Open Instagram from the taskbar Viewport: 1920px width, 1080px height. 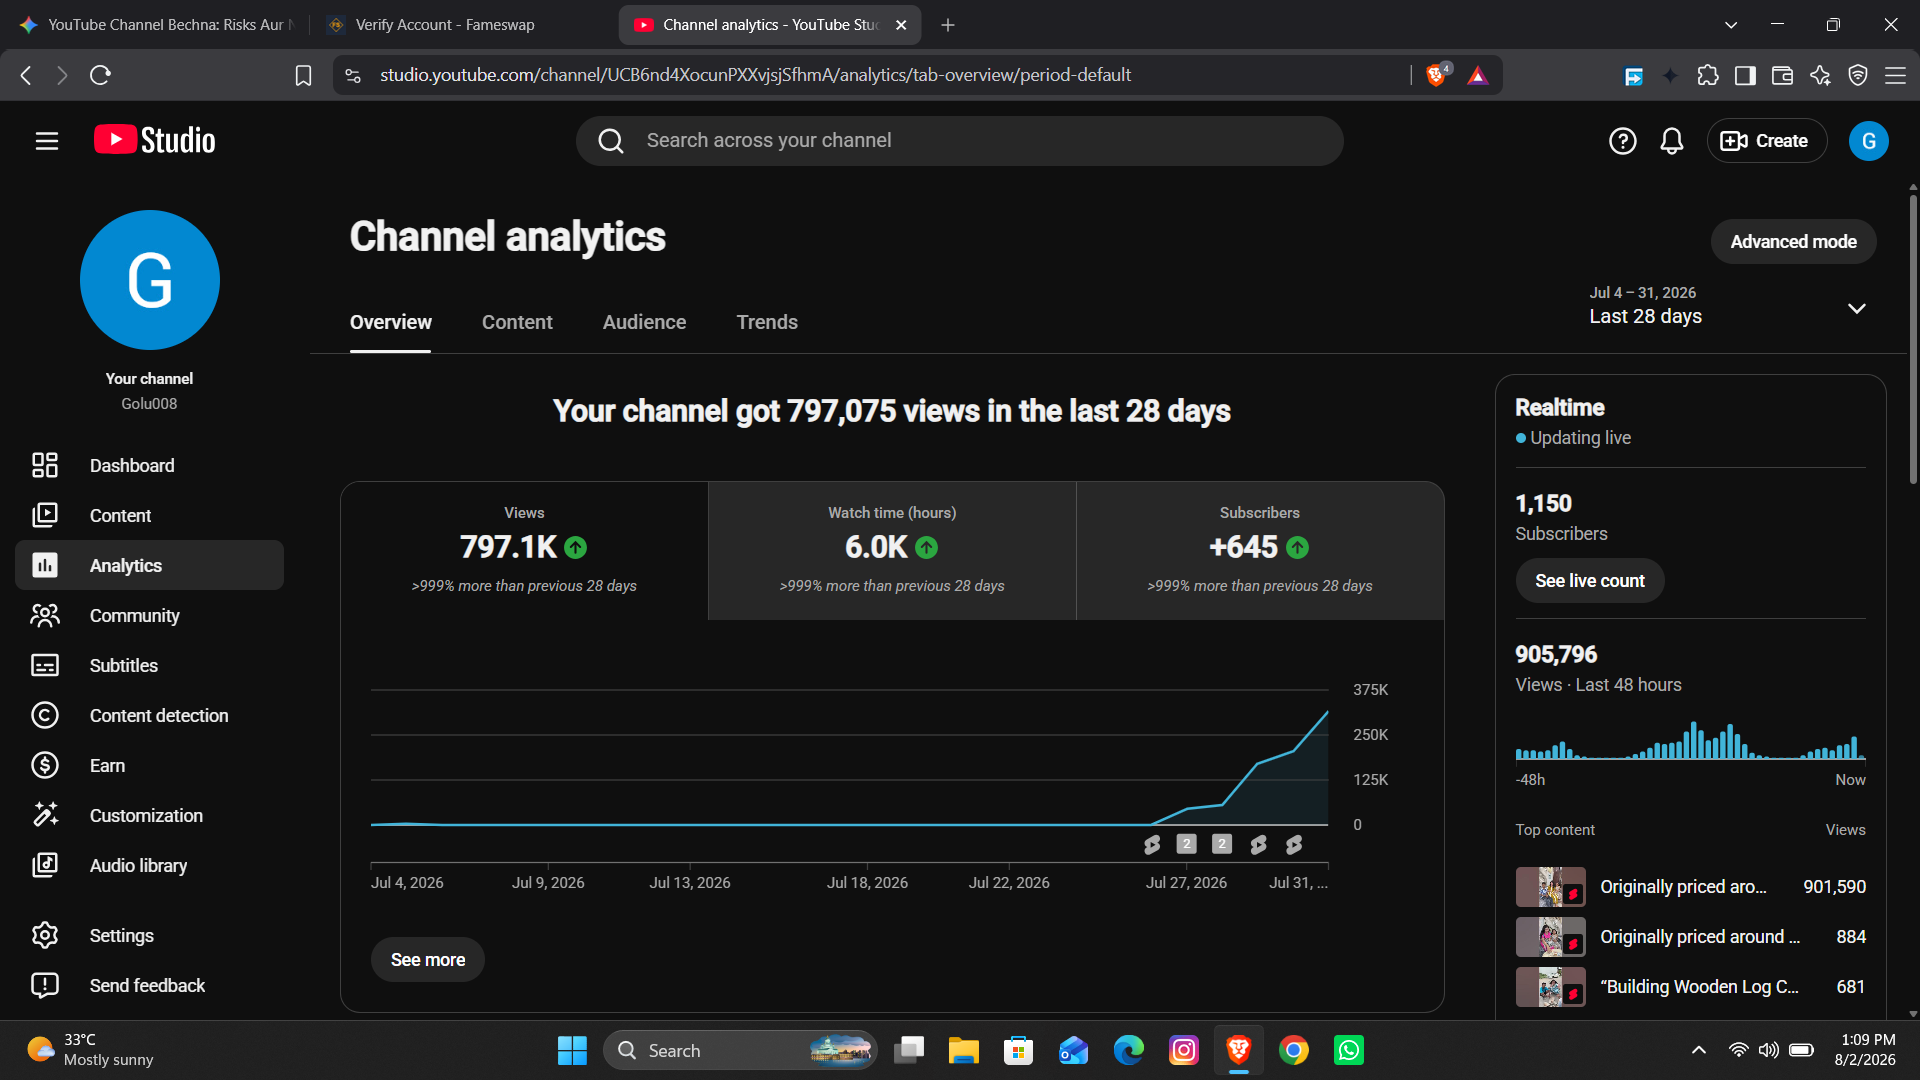(x=1183, y=1050)
